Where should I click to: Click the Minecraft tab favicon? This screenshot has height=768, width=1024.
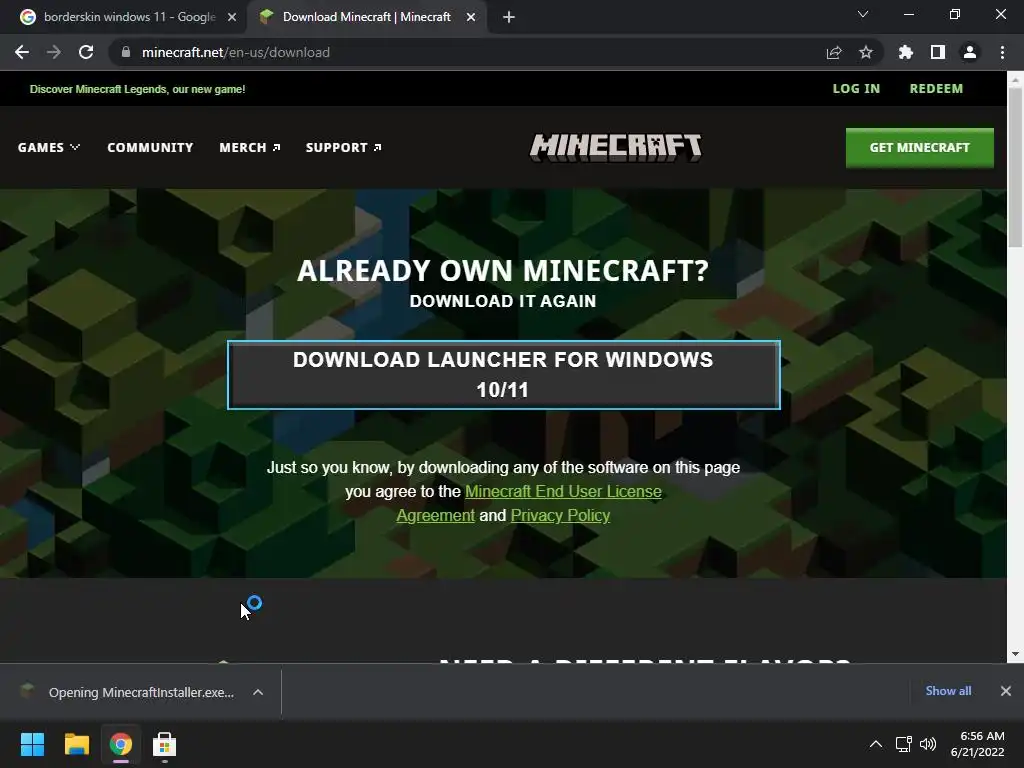pos(266,17)
